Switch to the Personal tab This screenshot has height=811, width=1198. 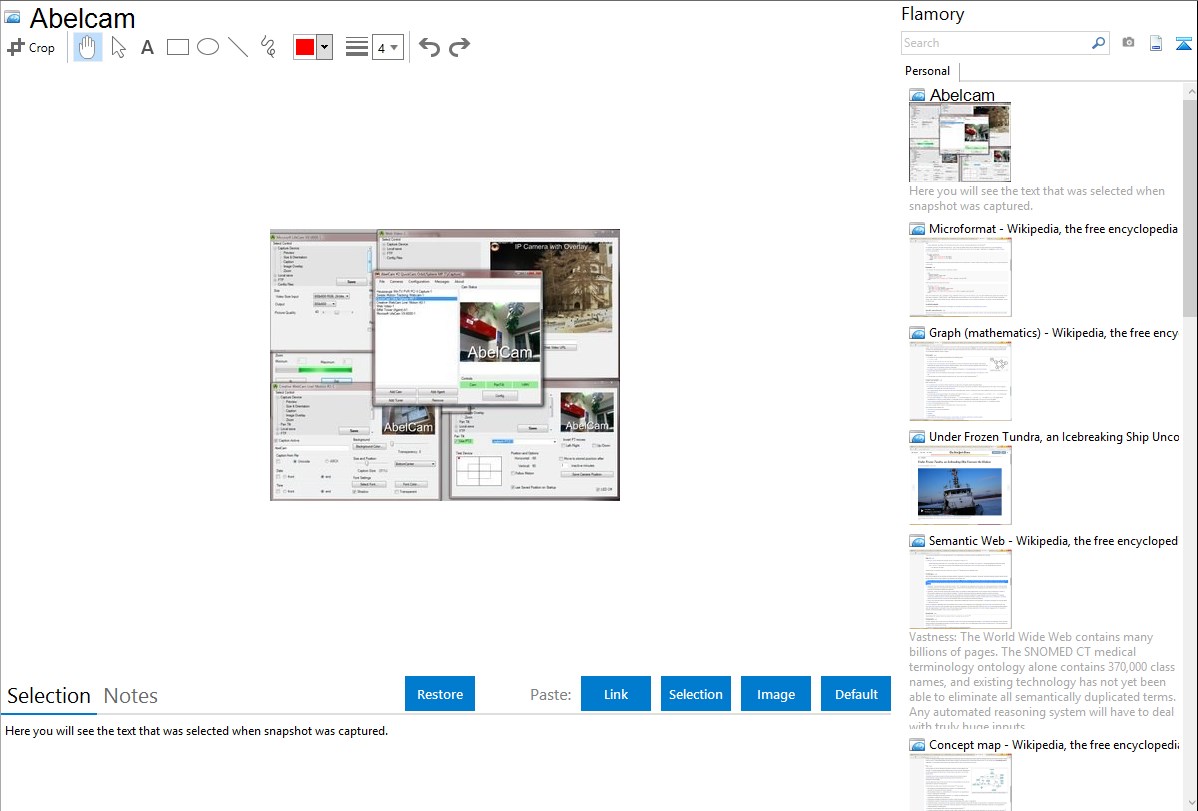928,71
